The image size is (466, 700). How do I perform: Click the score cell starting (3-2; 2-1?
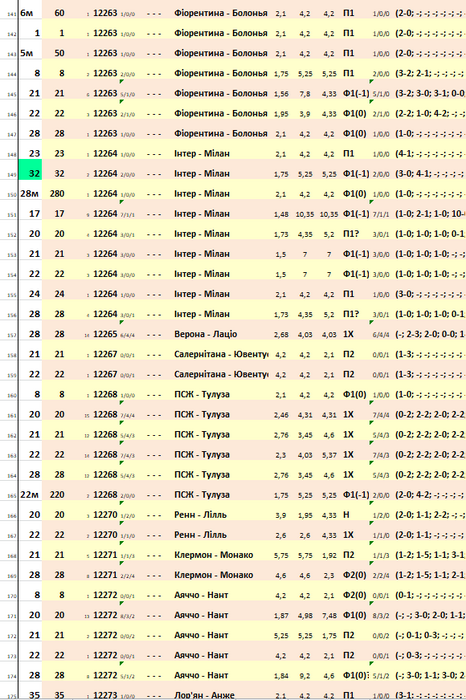[430, 73]
